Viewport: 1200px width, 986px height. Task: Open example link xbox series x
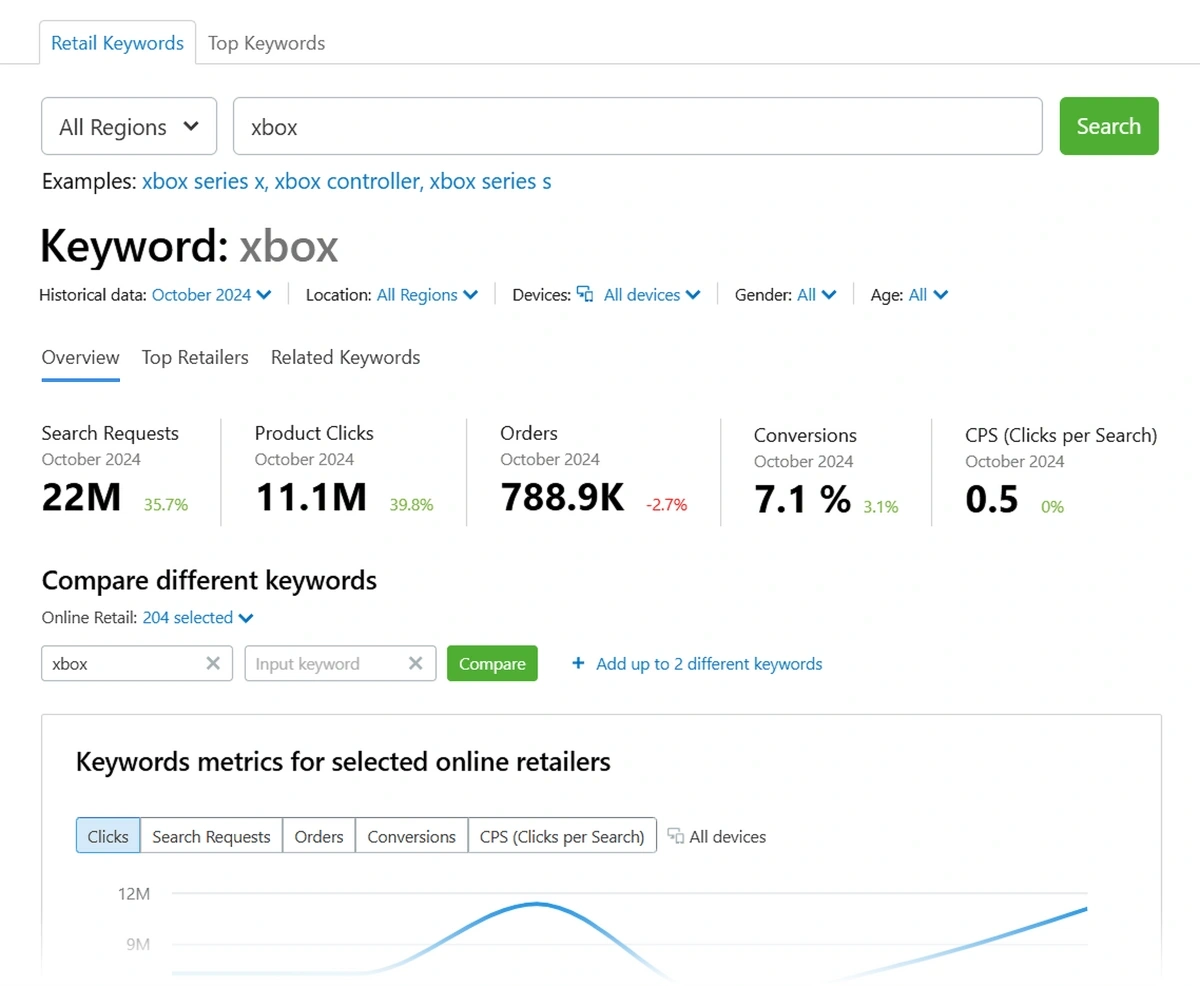[x=205, y=182]
